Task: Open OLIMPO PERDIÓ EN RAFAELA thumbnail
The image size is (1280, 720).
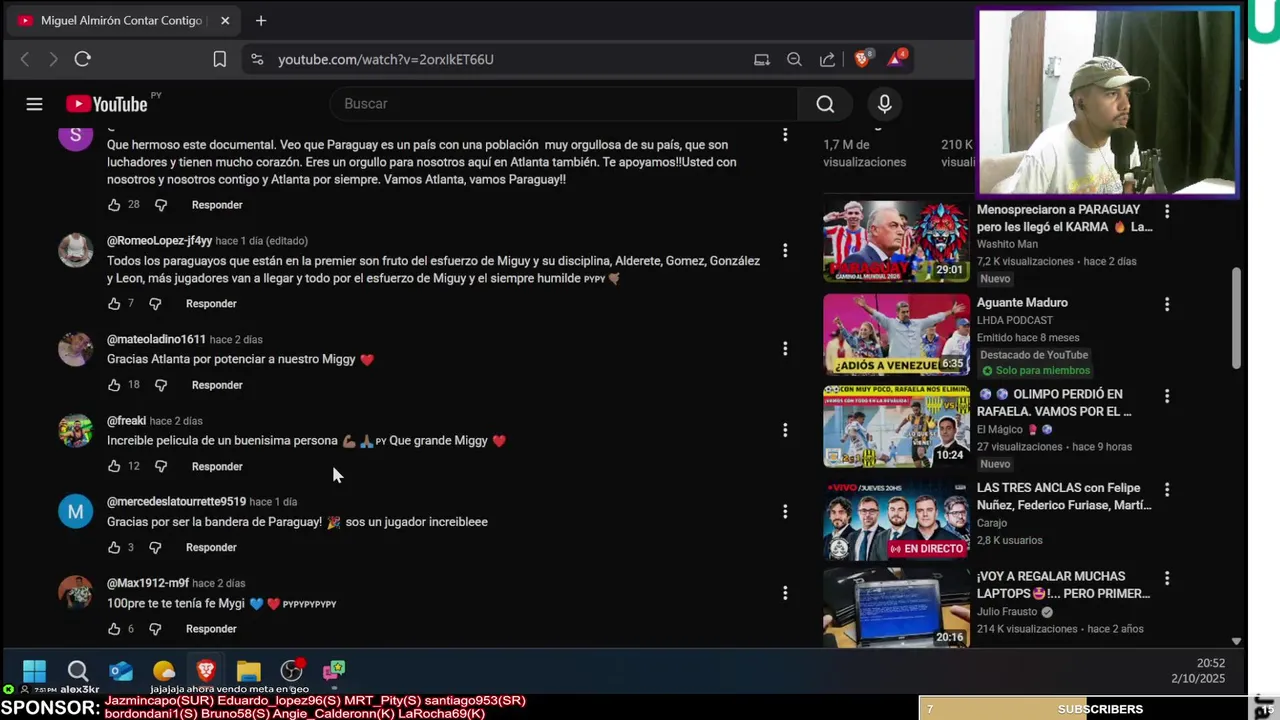Action: tap(896, 427)
